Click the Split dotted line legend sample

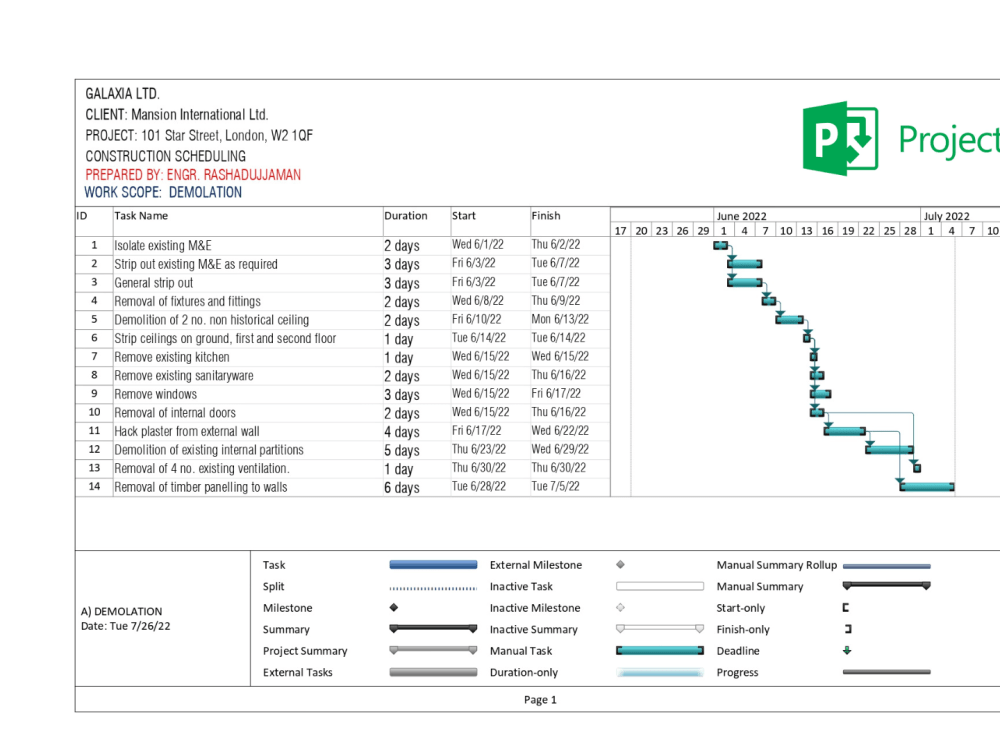coord(433,588)
